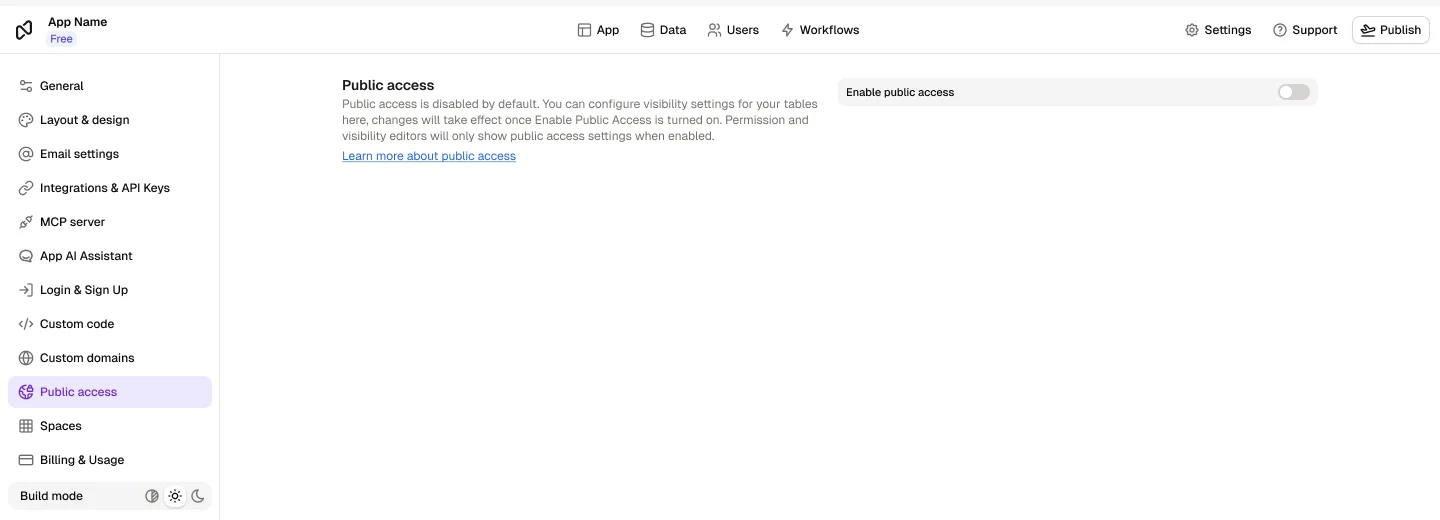
Task: Open Settings in the top bar
Action: coord(1218,30)
